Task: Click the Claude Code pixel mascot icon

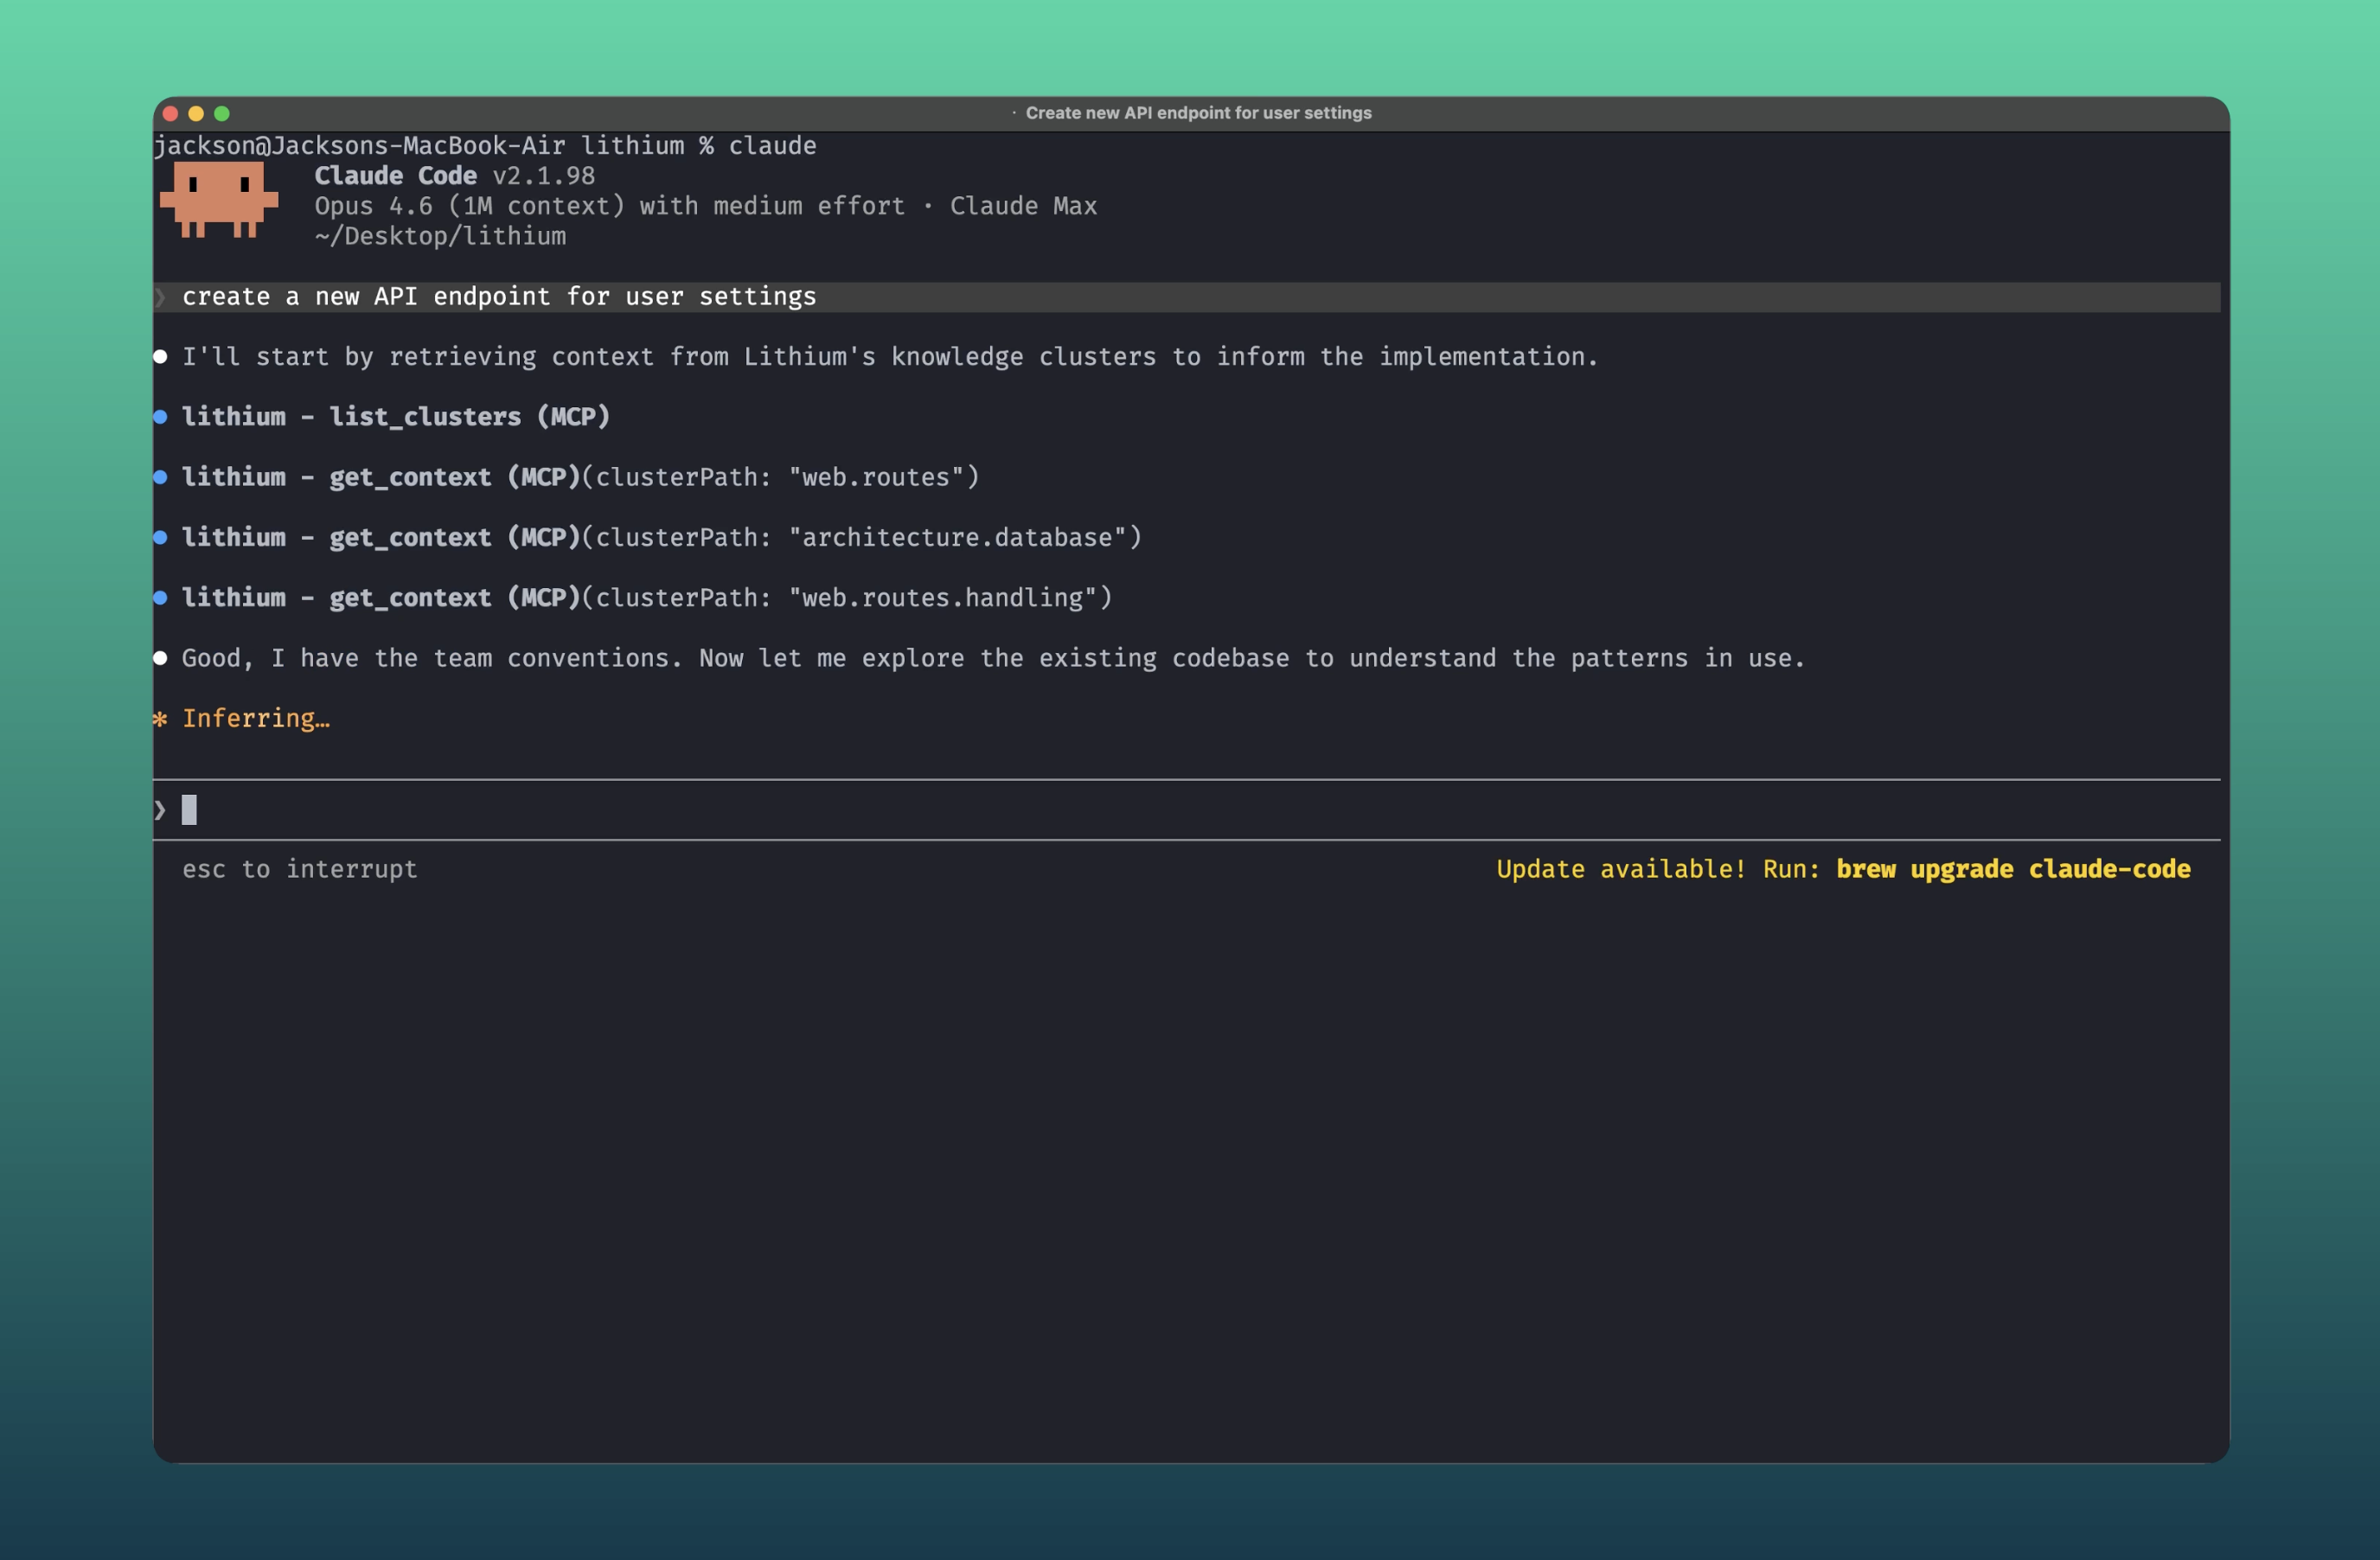Action: 218,200
